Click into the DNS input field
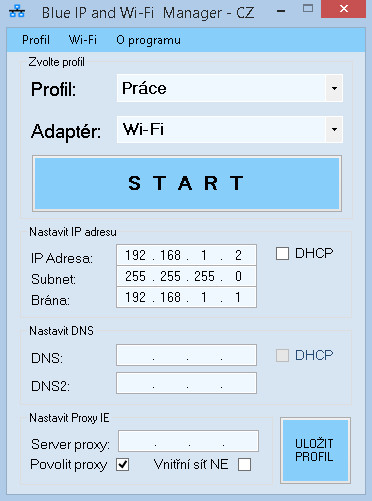Viewport: 372px width, 501px height. coord(186,355)
